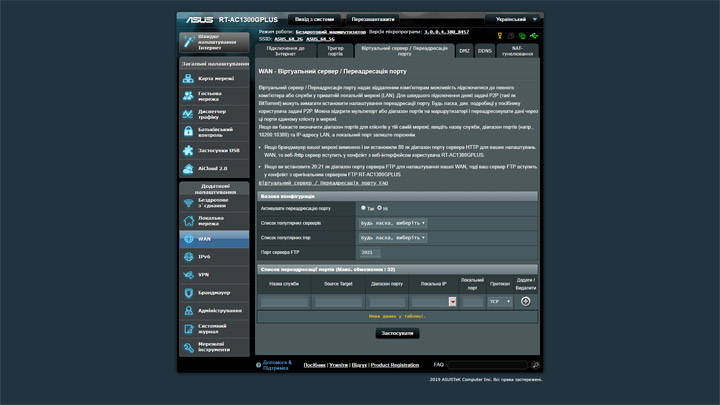720x405 pixels.
Task: Open the Product Registration footer link
Action: click(395, 365)
